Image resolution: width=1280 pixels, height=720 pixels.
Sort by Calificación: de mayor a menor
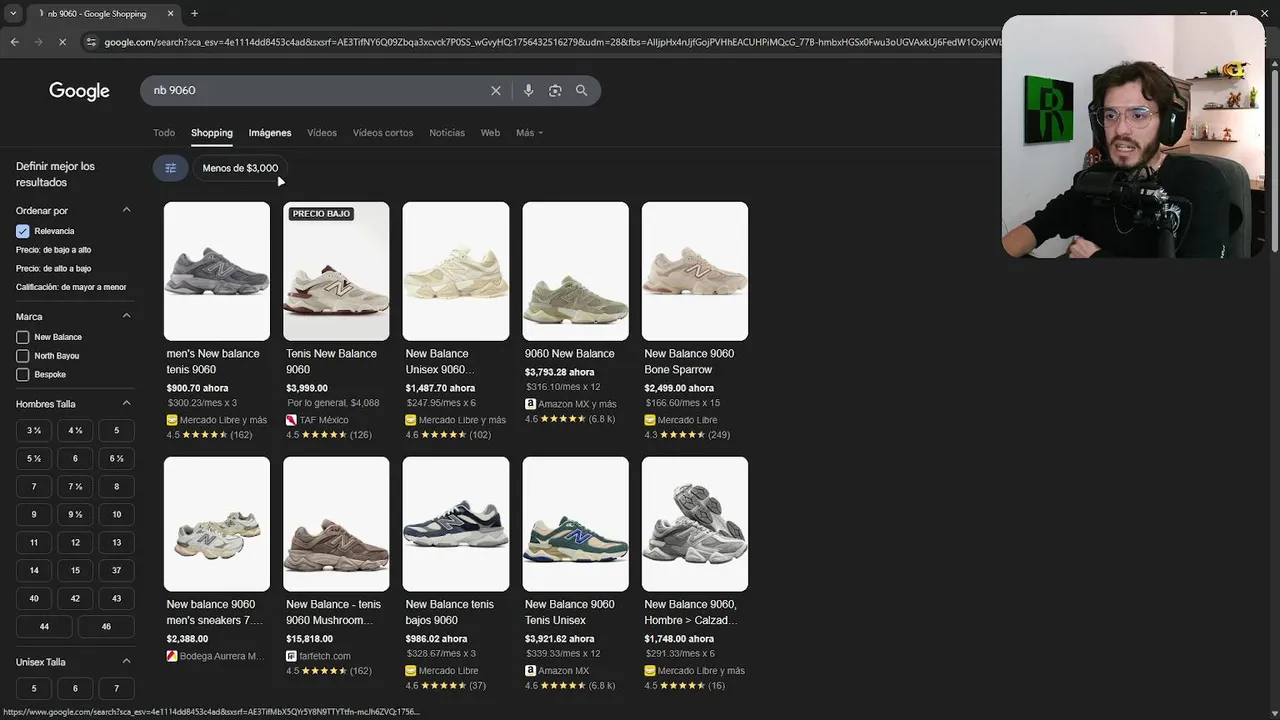[x=71, y=287]
